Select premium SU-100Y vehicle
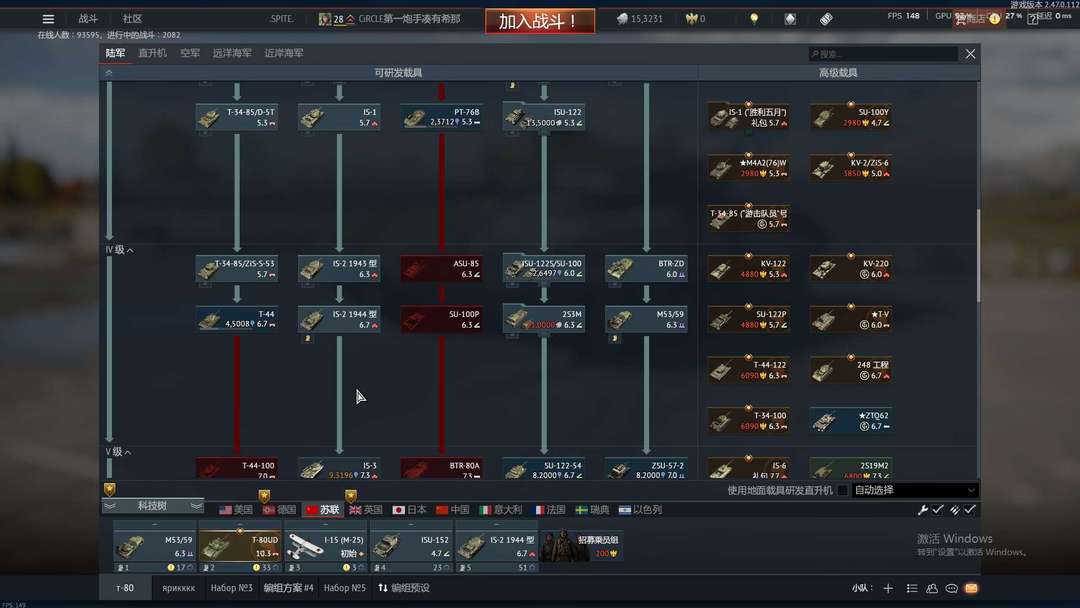The height and width of the screenshot is (608, 1080). 851,117
